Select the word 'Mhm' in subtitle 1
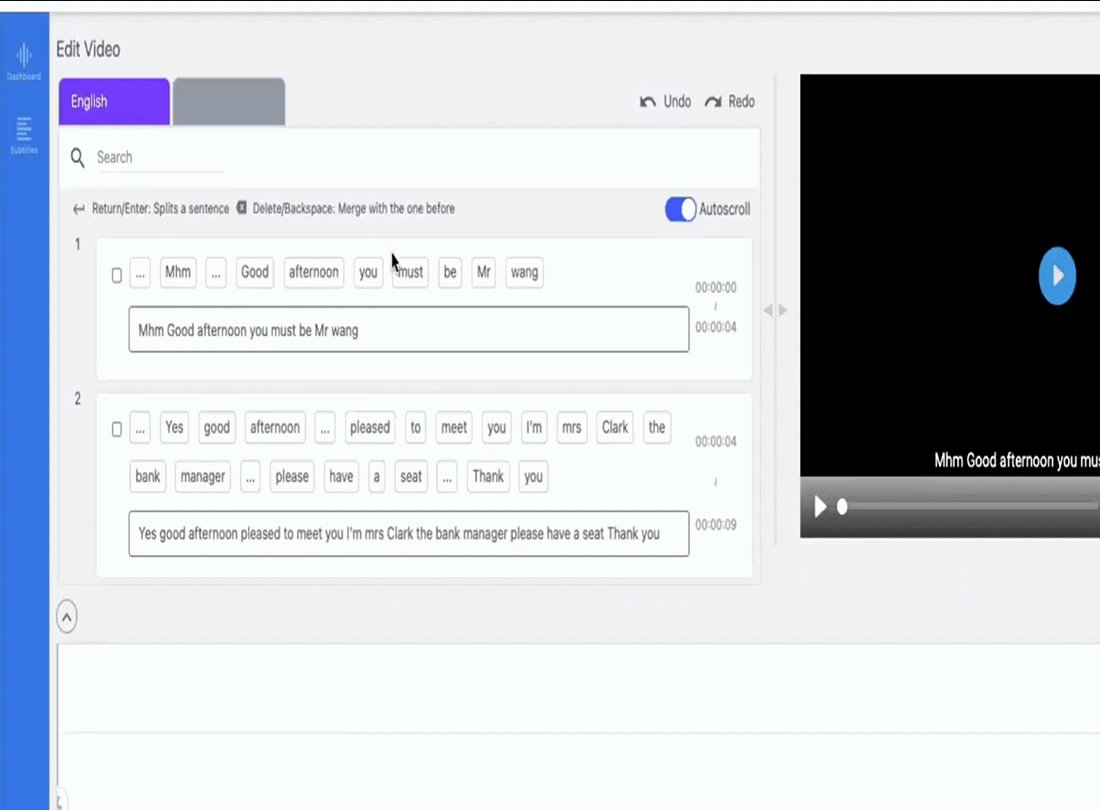This screenshot has height=810, width=1100. 178,272
